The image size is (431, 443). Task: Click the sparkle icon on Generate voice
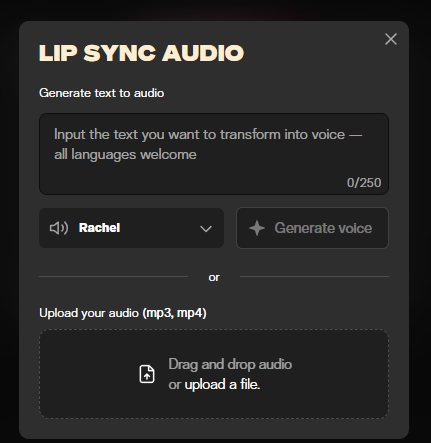[257, 228]
